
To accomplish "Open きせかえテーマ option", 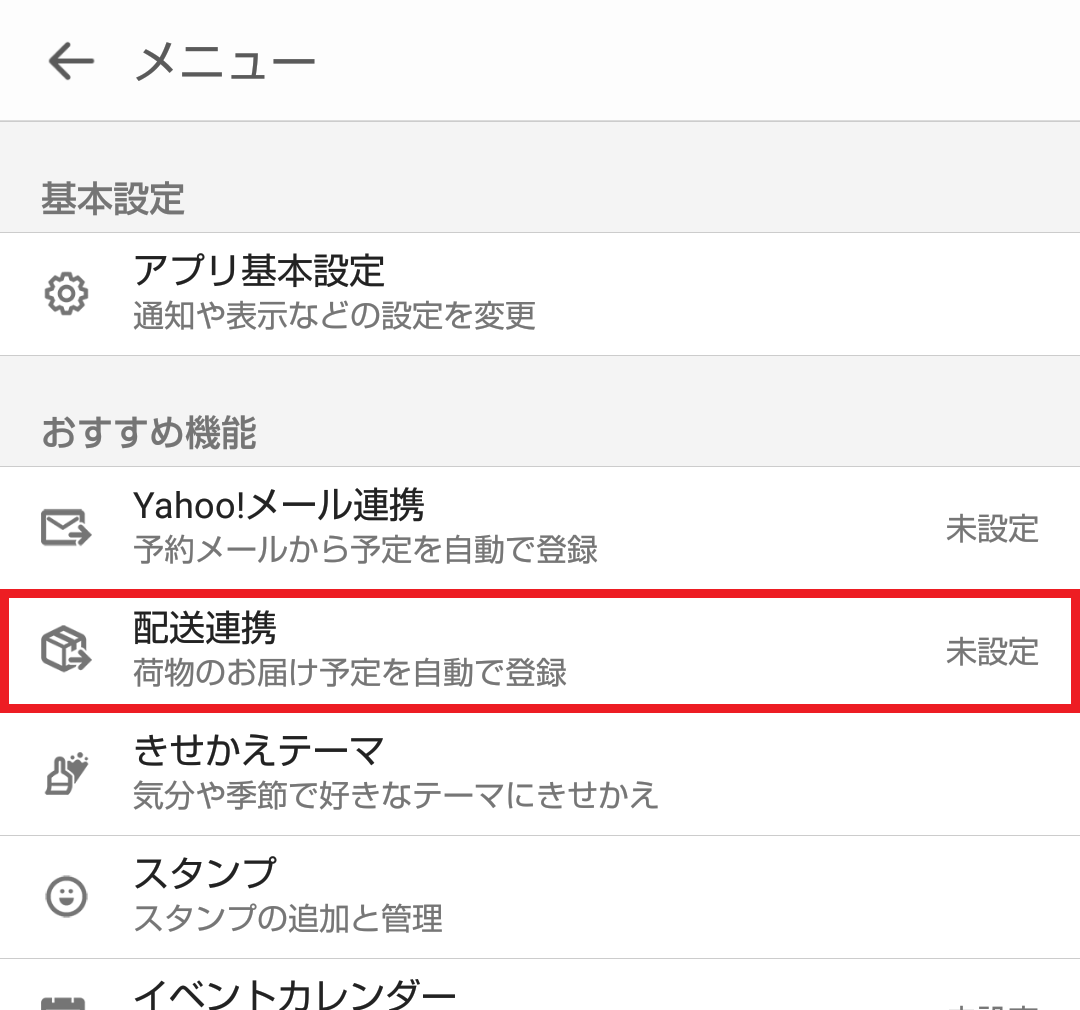I will pyautogui.click(x=259, y=750).
